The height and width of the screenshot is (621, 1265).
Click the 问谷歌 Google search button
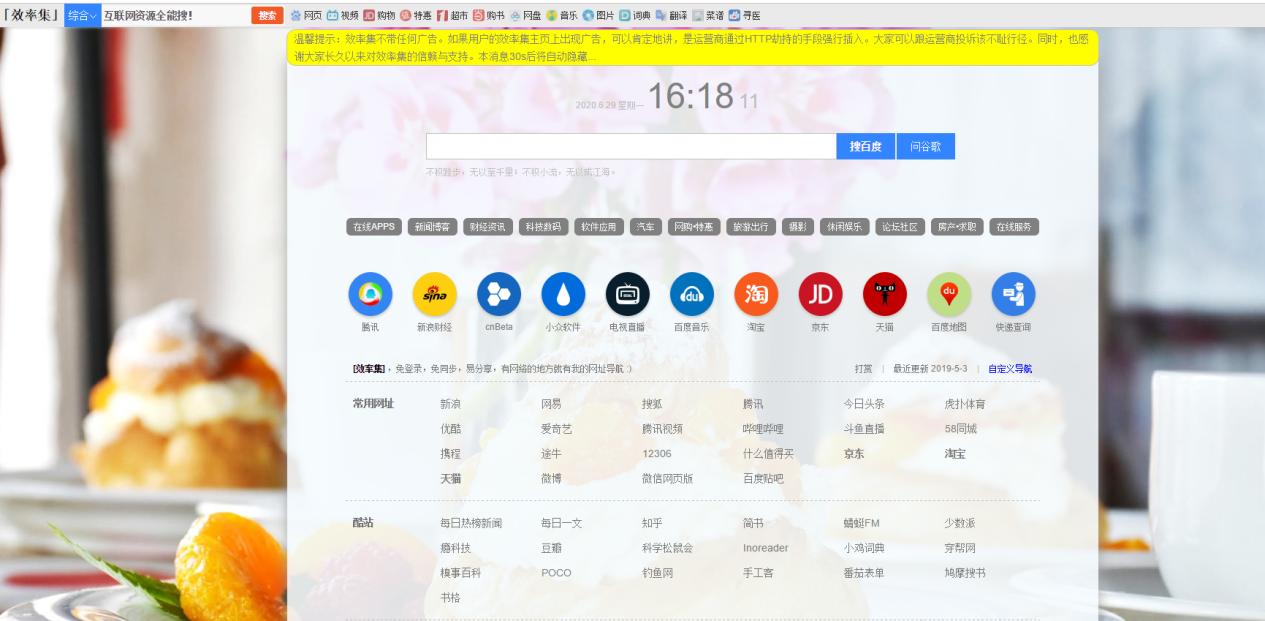click(923, 145)
